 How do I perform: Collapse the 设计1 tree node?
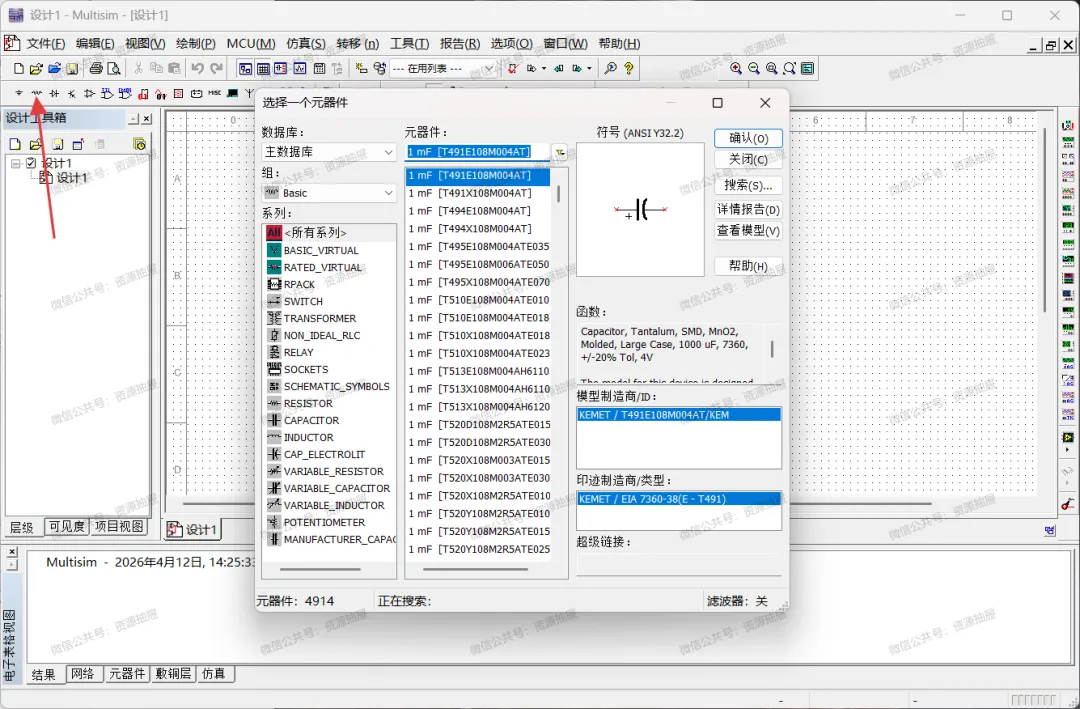tap(15, 164)
